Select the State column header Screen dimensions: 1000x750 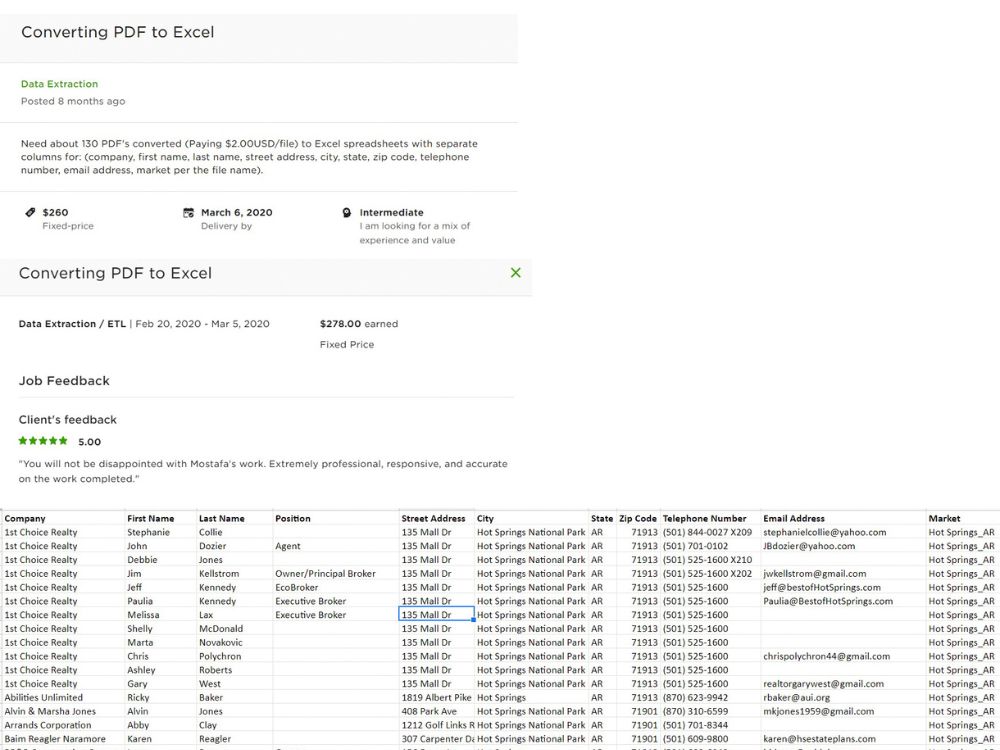[x=601, y=518]
